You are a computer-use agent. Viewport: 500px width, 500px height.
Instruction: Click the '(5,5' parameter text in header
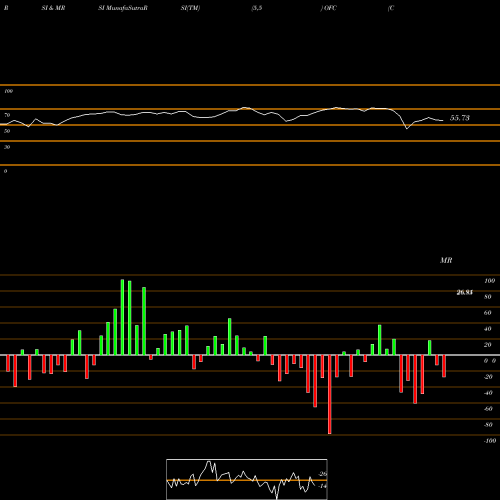point(257,8)
